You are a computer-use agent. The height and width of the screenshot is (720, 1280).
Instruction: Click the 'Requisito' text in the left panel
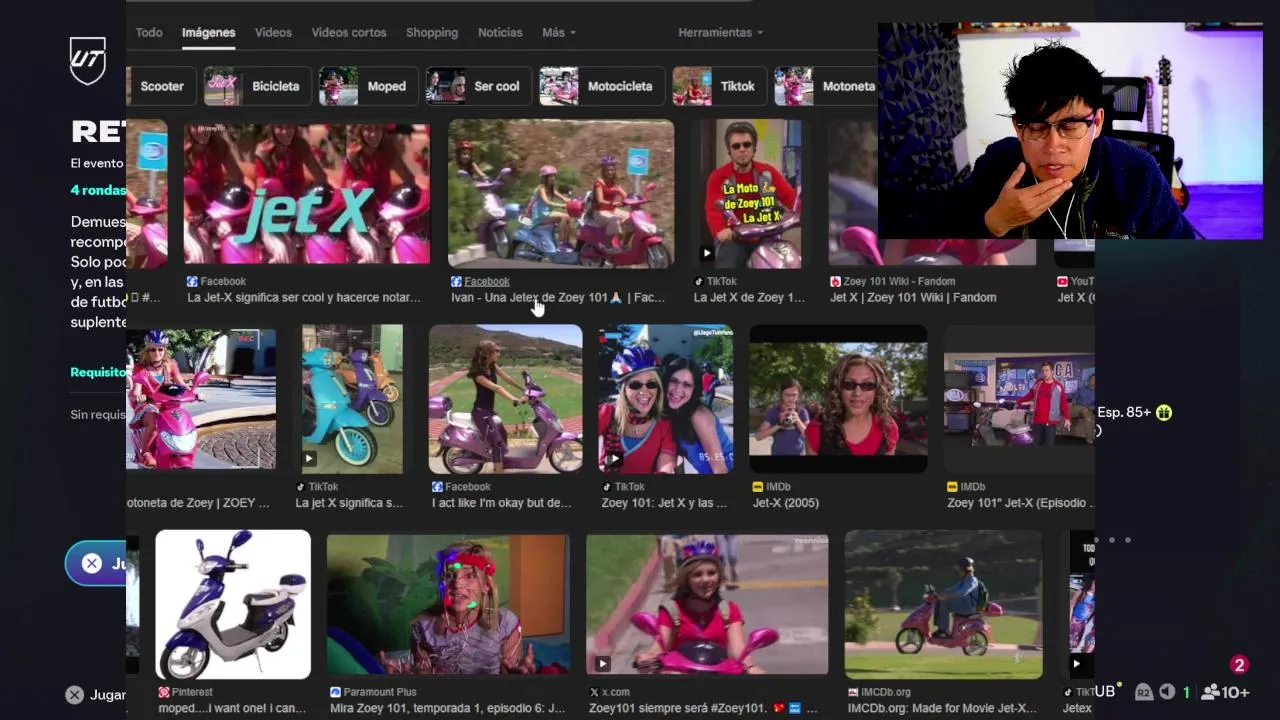pyautogui.click(x=98, y=372)
